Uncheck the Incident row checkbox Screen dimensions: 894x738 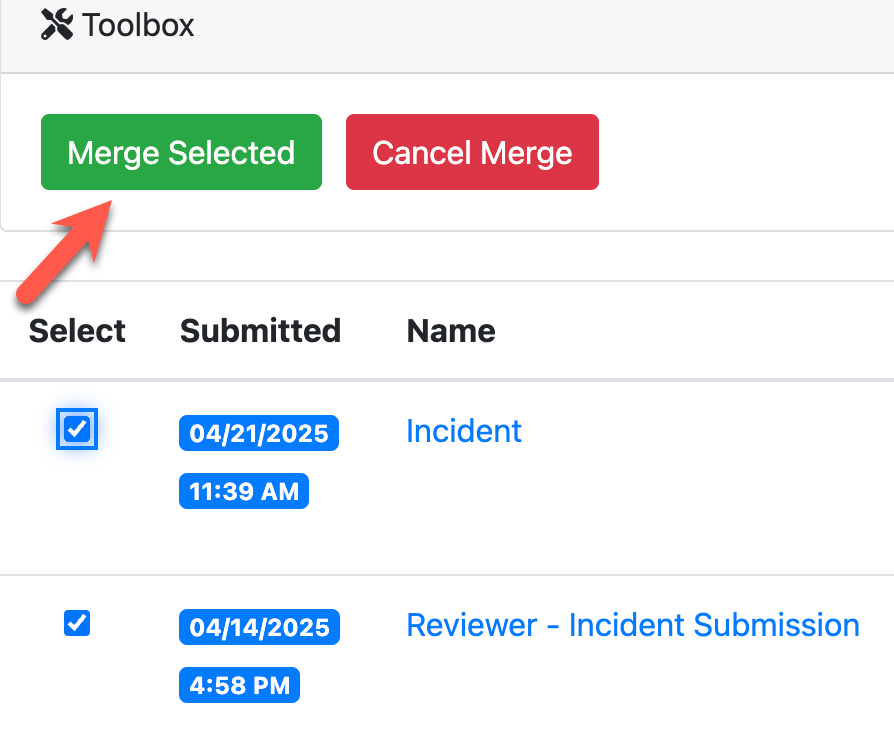(x=77, y=430)
